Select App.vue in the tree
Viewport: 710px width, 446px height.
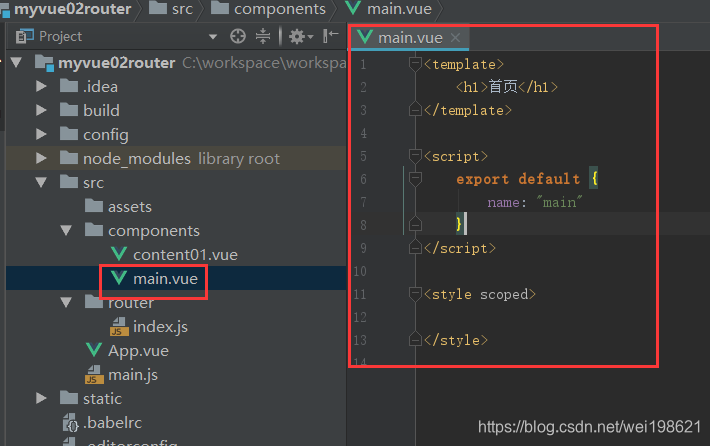138,350
